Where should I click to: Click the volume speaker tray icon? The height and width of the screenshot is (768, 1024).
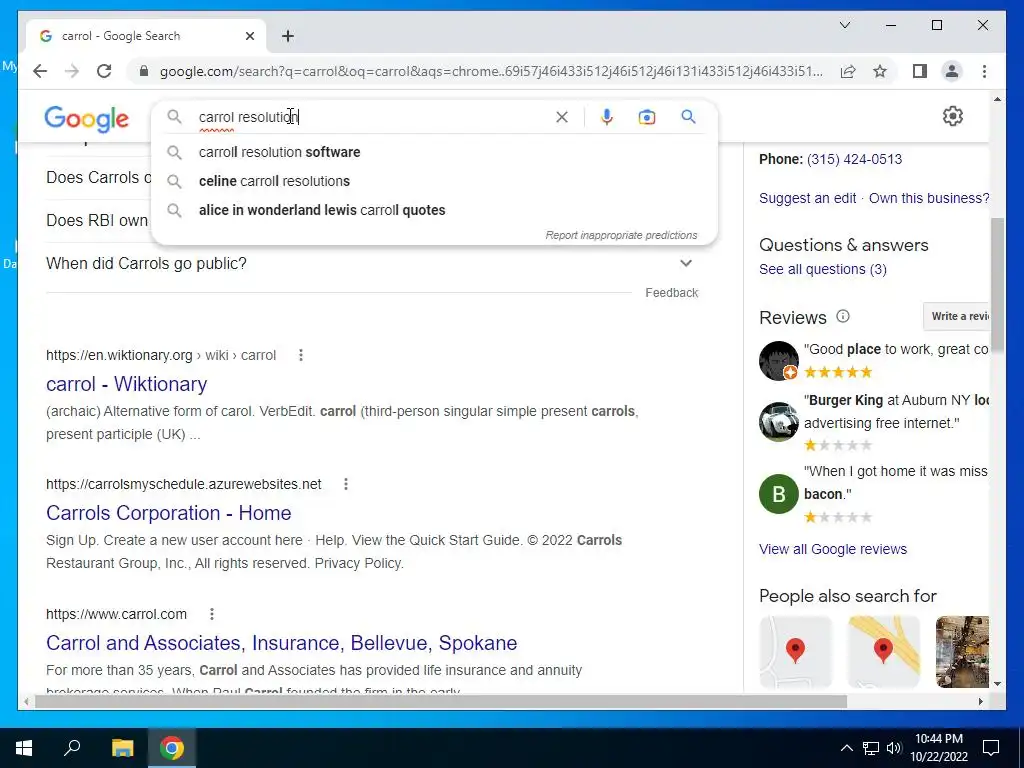[894, 748]
